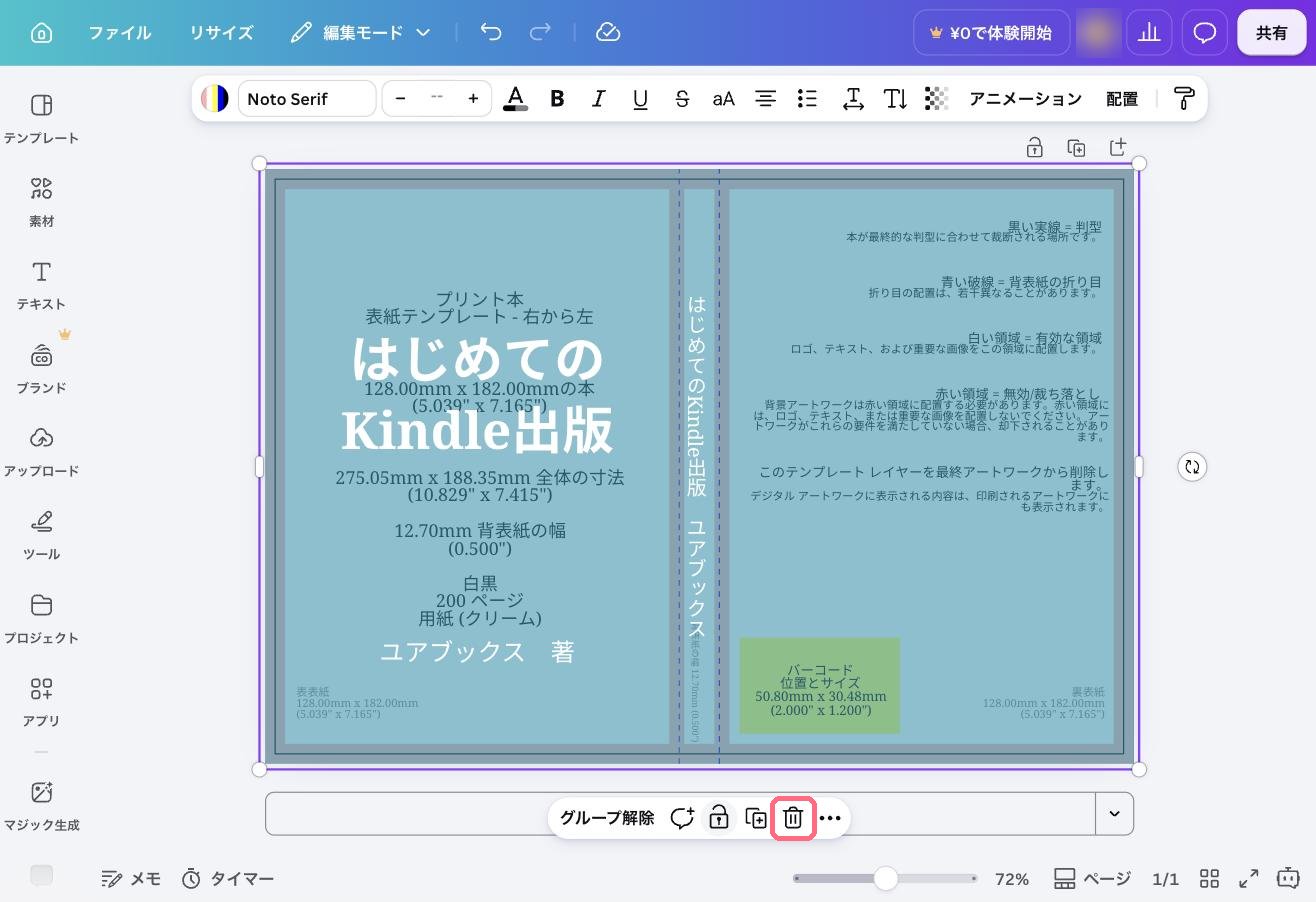Toggle vertical text direction
Image resolution: width=1316 pixels, height=902 pixels.
click(895, 98)
